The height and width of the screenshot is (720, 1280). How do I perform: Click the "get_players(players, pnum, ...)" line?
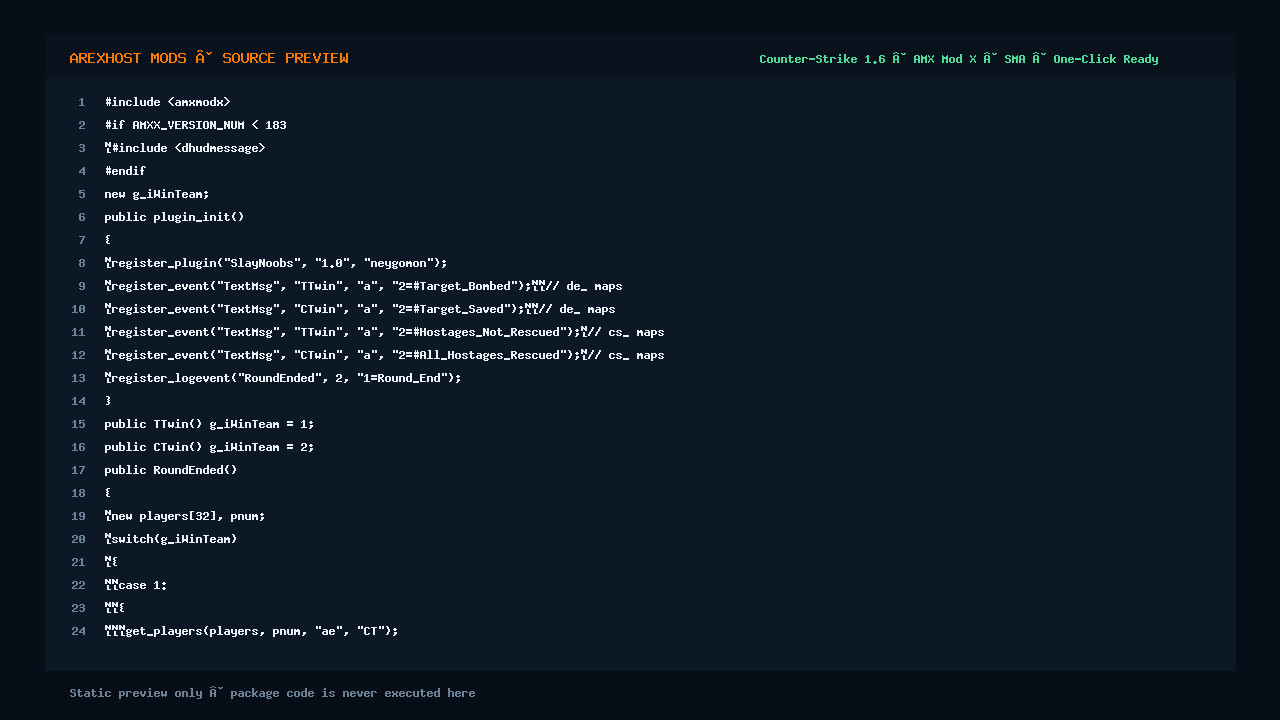pos(252,631)
